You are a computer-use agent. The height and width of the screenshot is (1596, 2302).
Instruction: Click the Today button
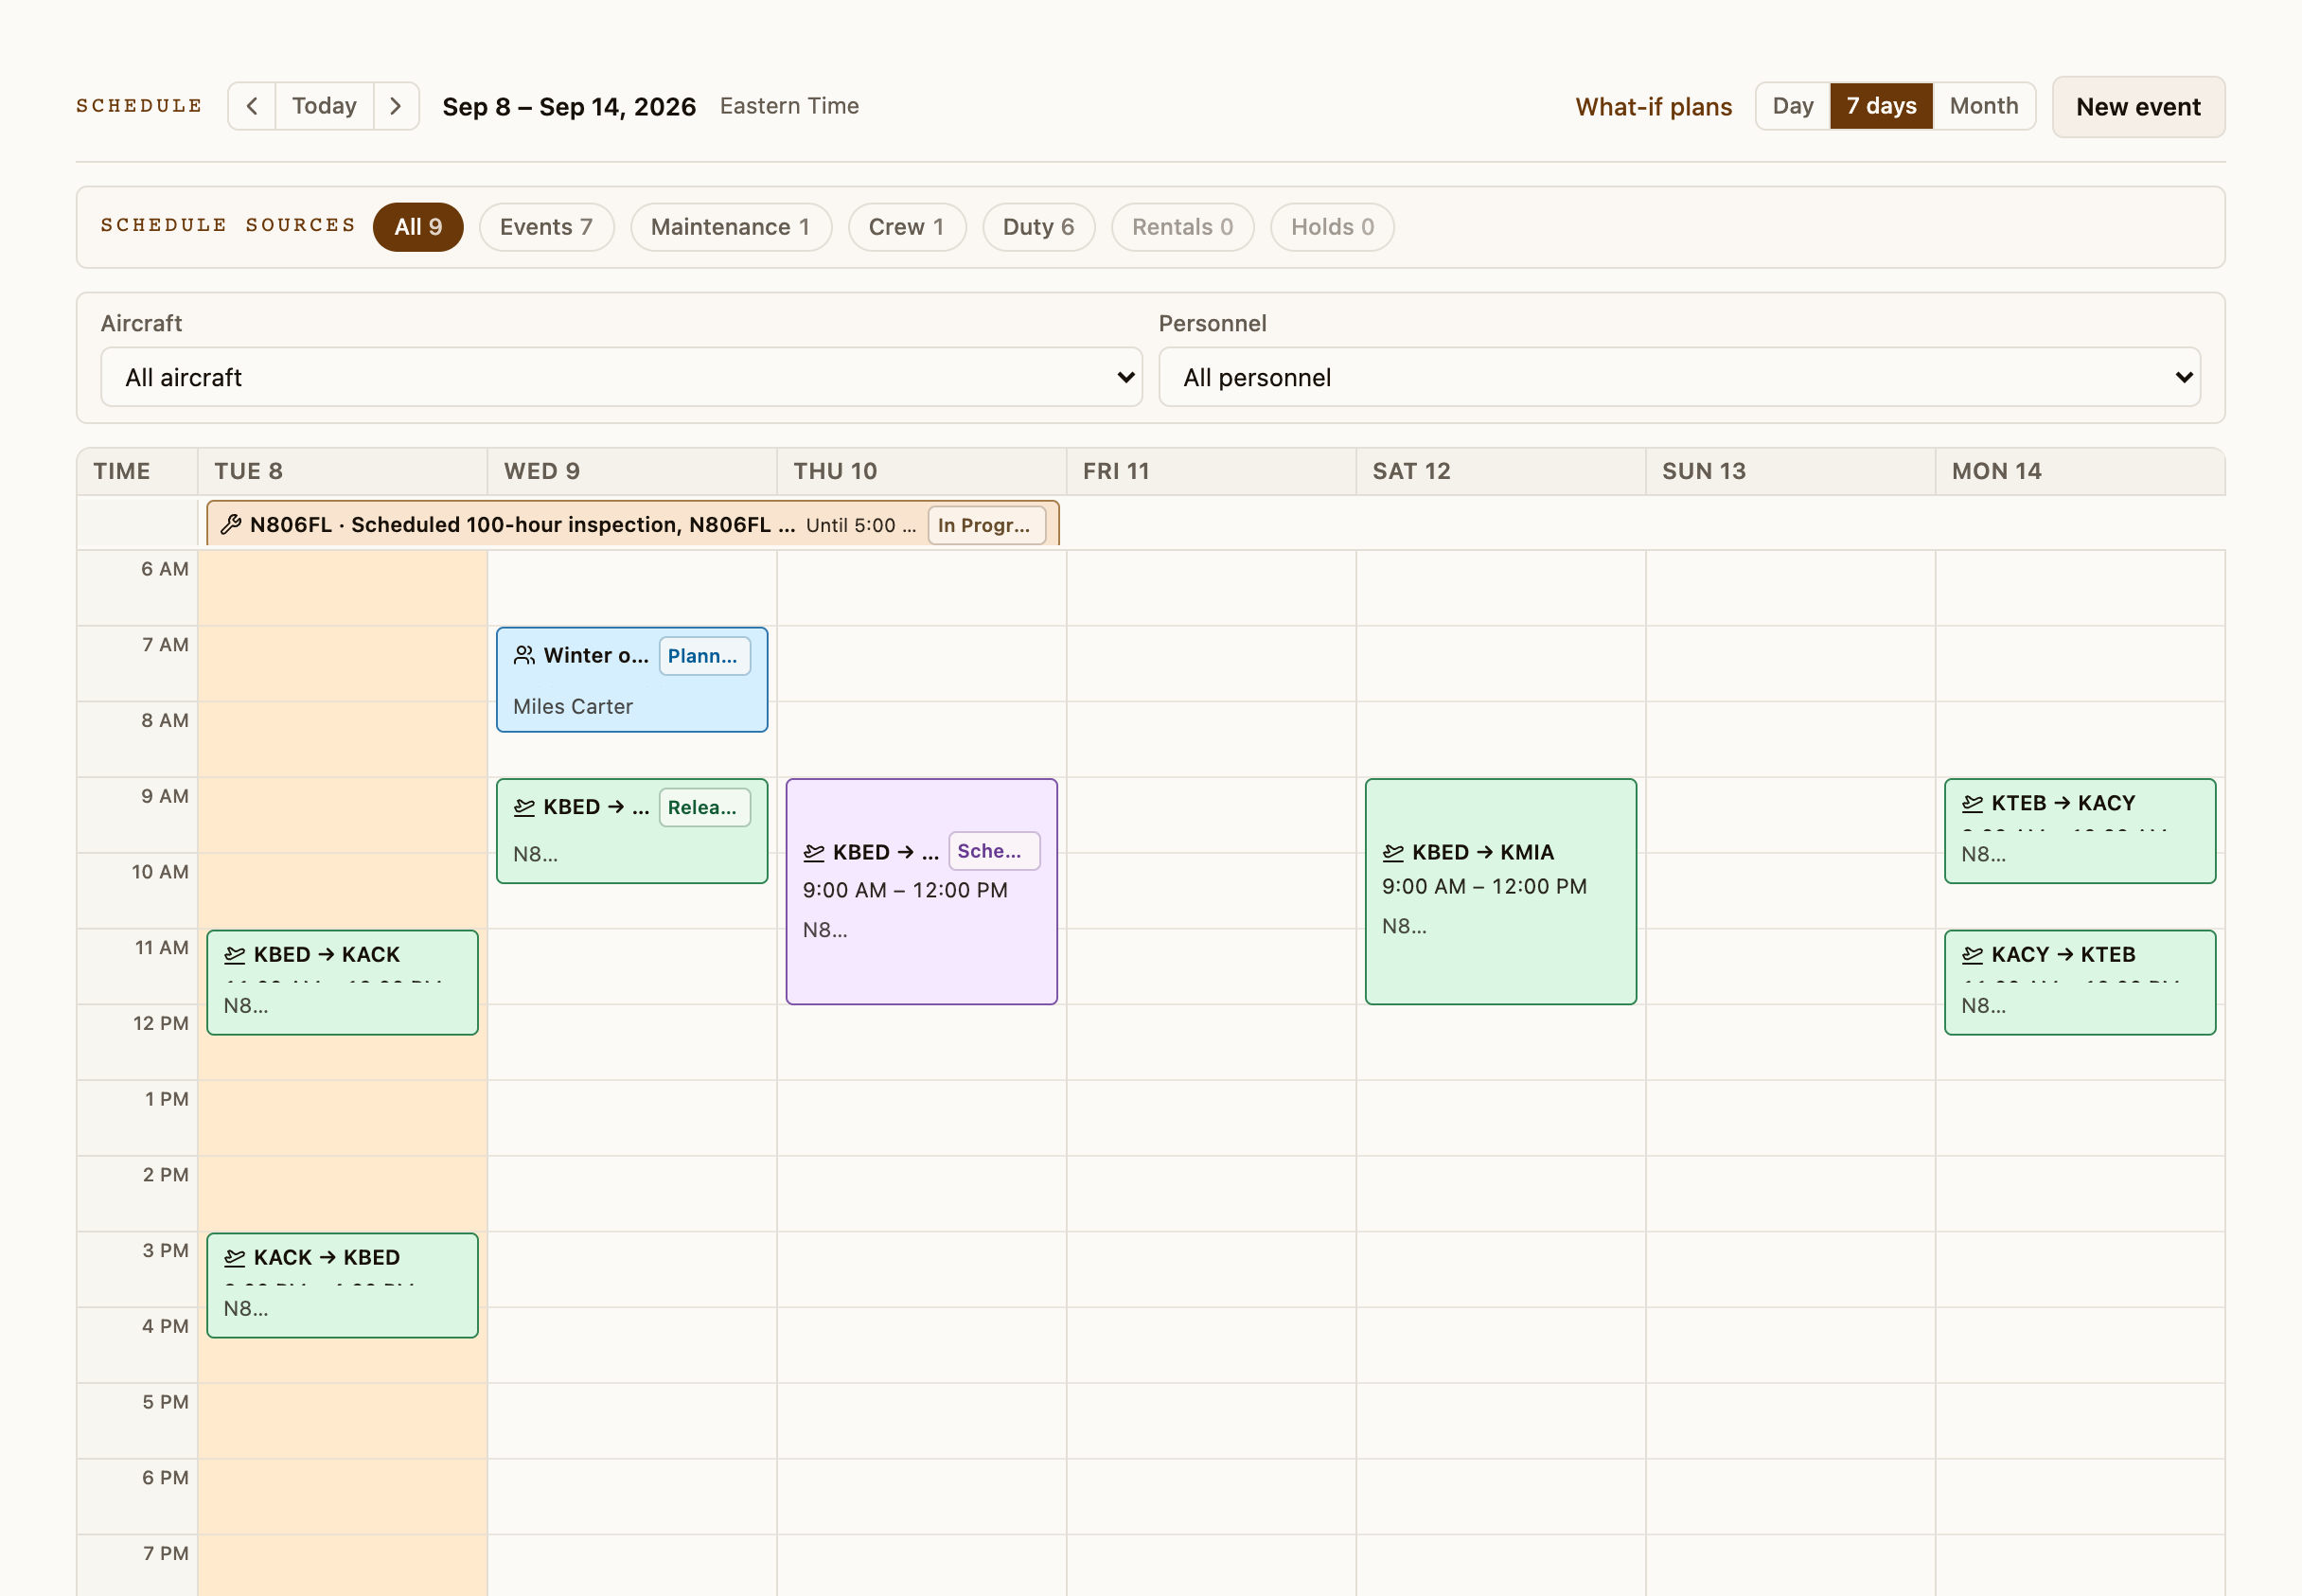click(x=324, y=106)
